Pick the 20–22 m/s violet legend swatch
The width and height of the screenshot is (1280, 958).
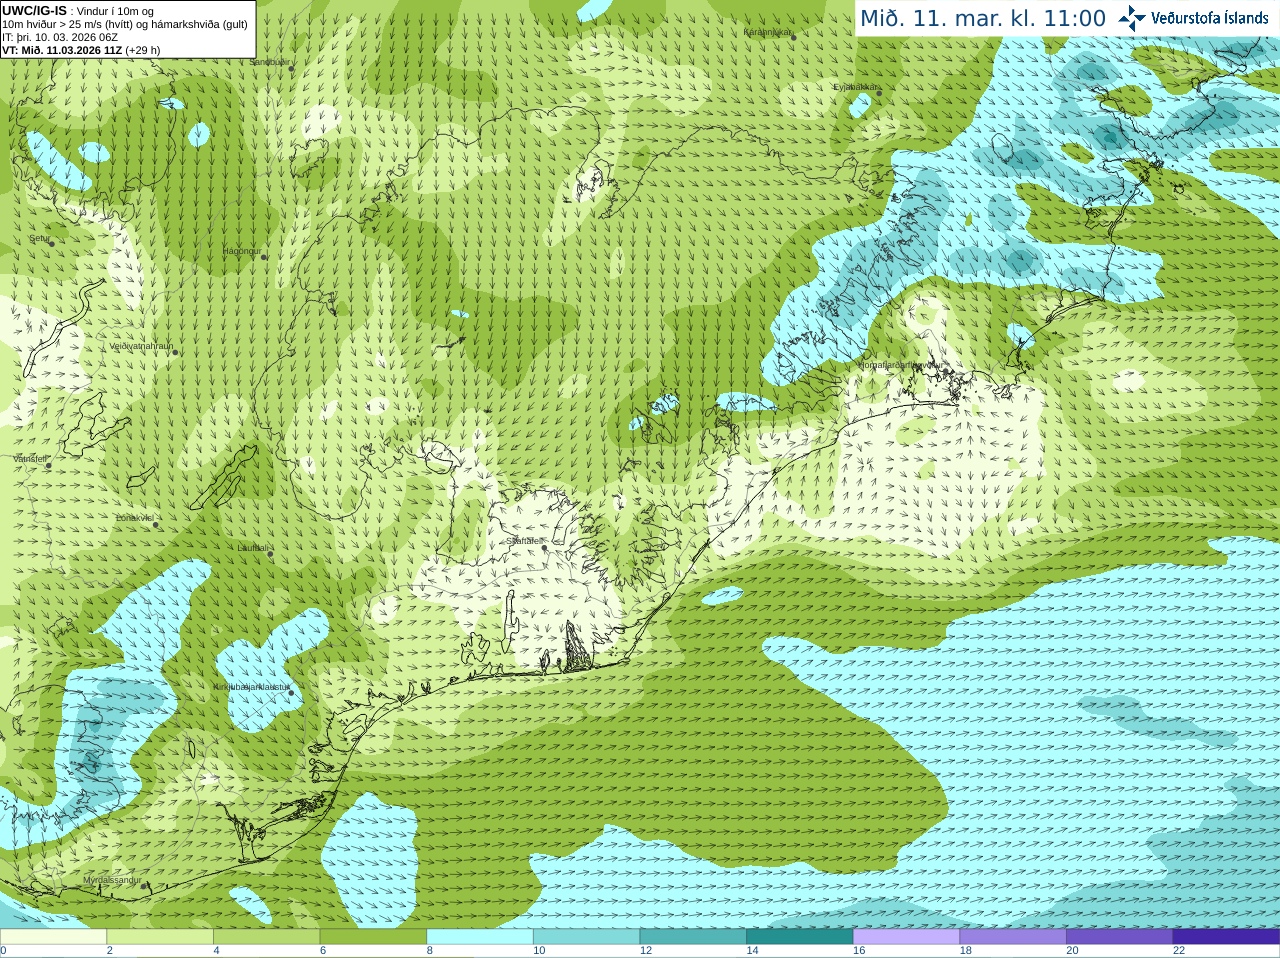1120,937
